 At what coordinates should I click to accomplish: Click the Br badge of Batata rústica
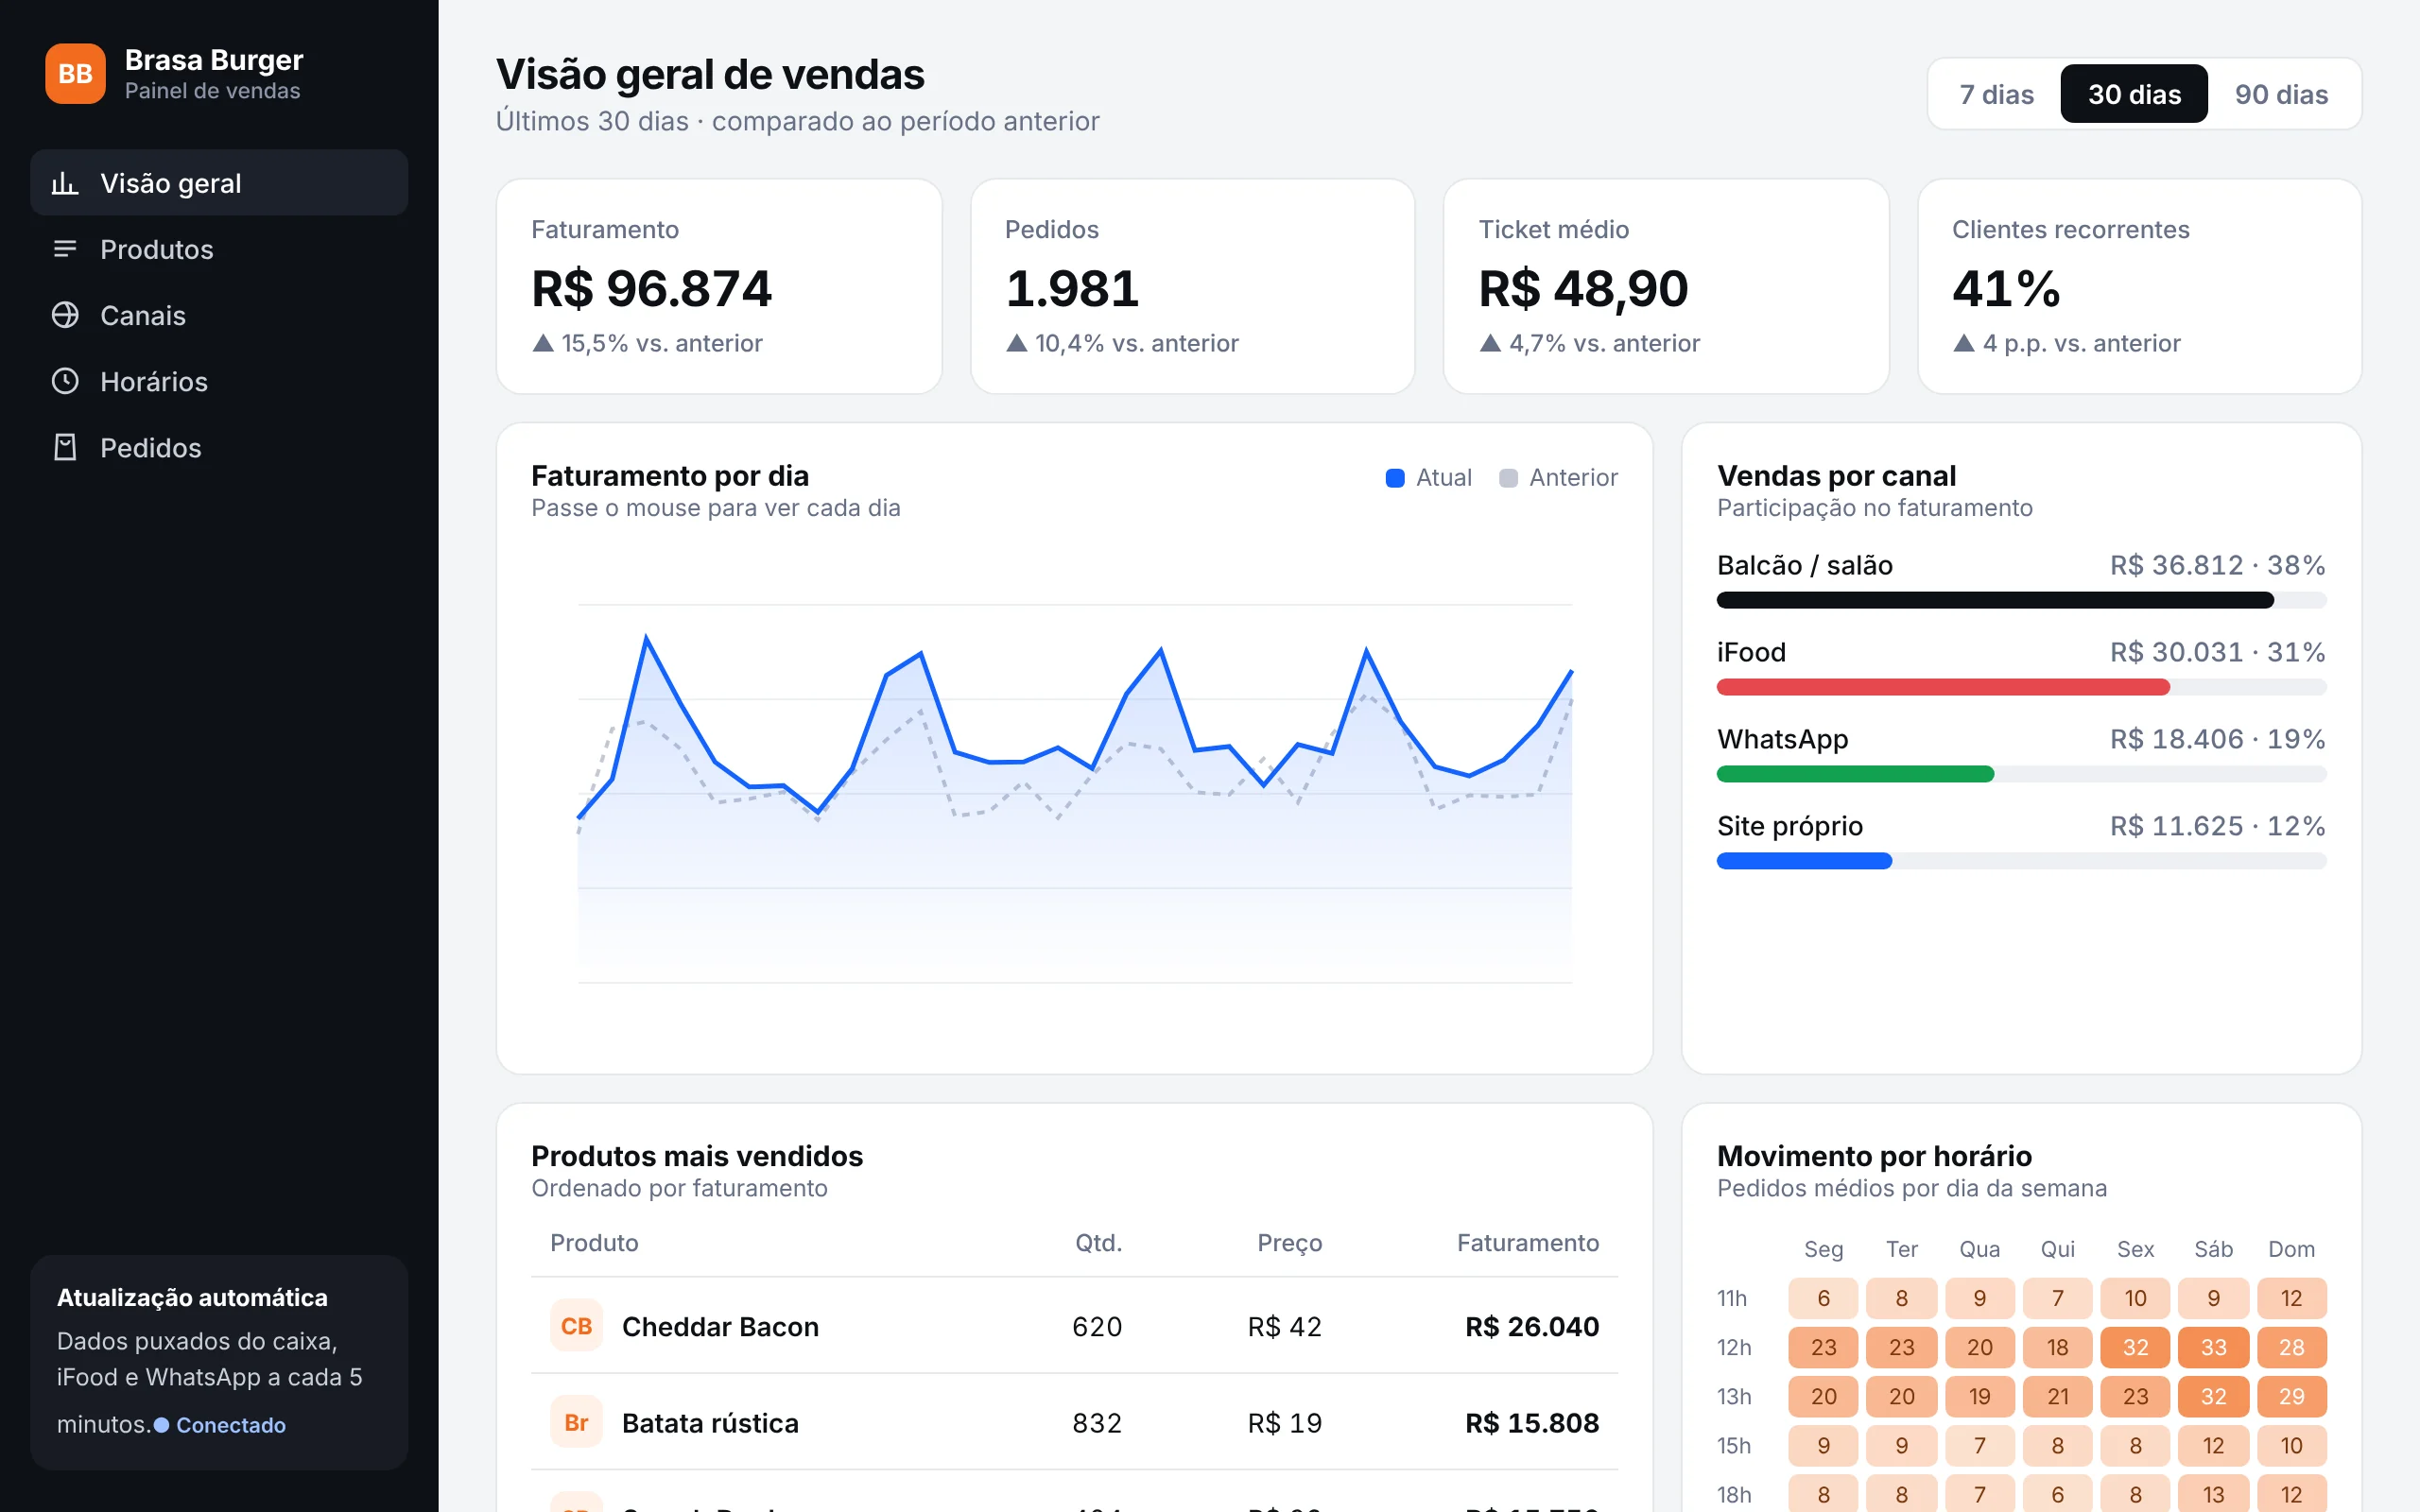coord(576,1422)
